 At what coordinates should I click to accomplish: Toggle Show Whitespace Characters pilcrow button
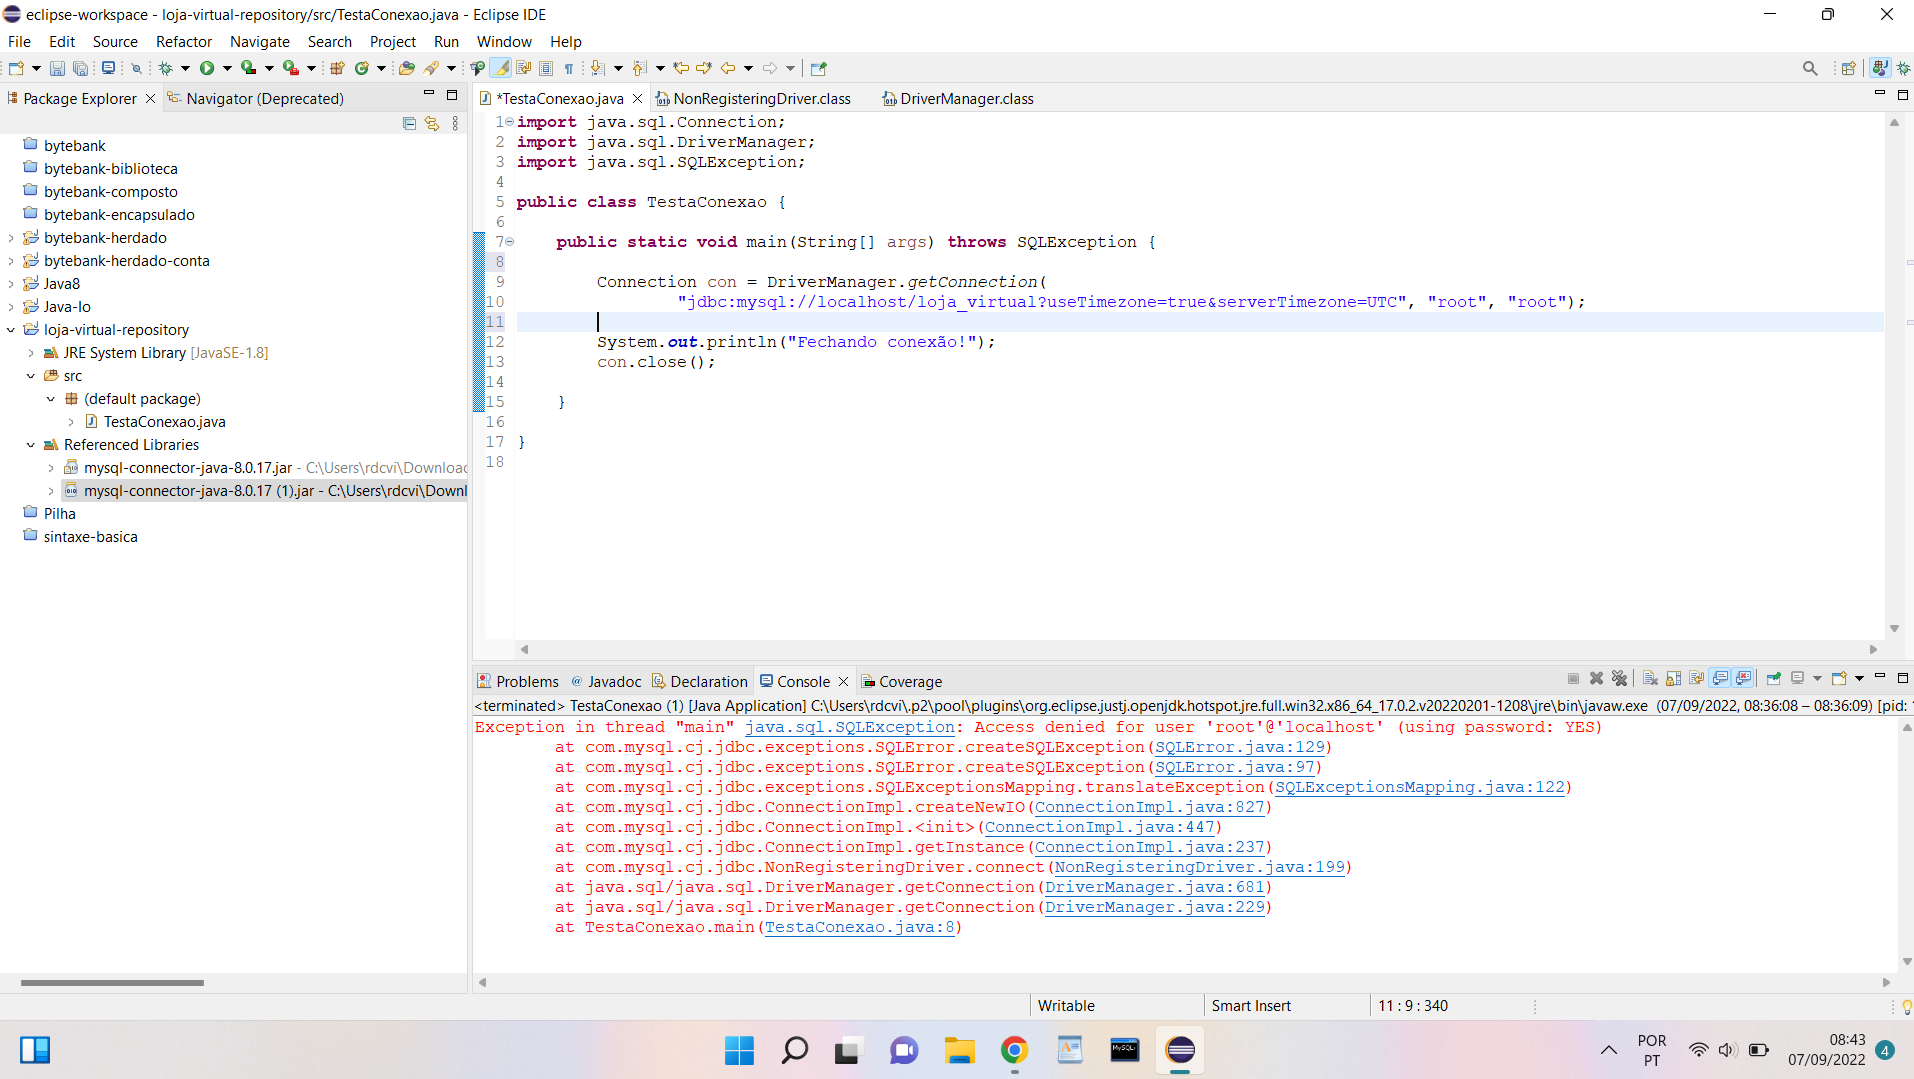pyautogui.click(x=569, y=68)
